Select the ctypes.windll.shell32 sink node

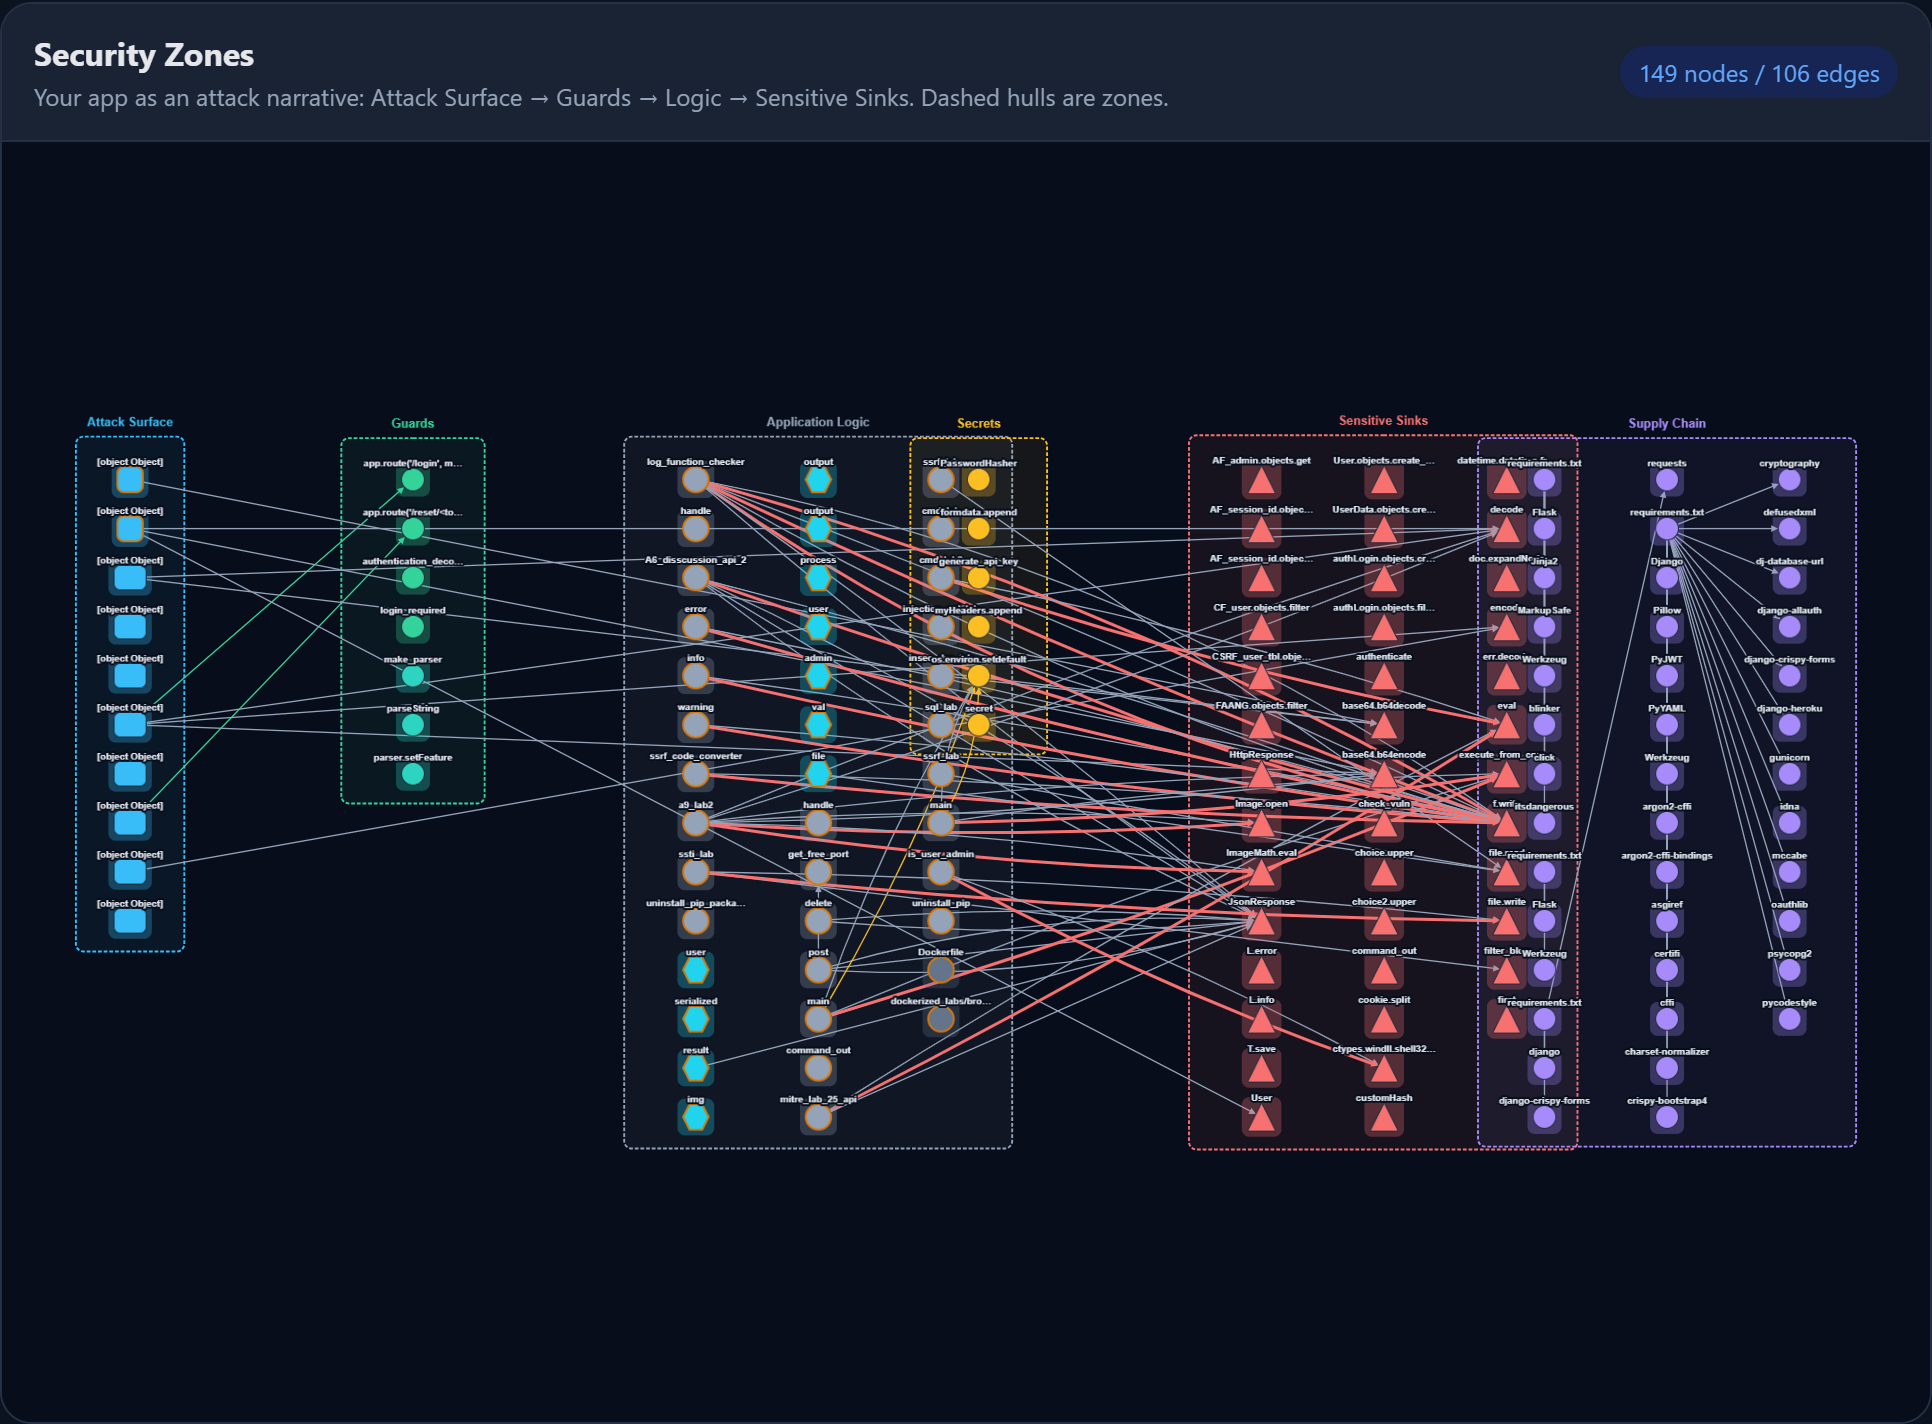tap(1384, 1070)
